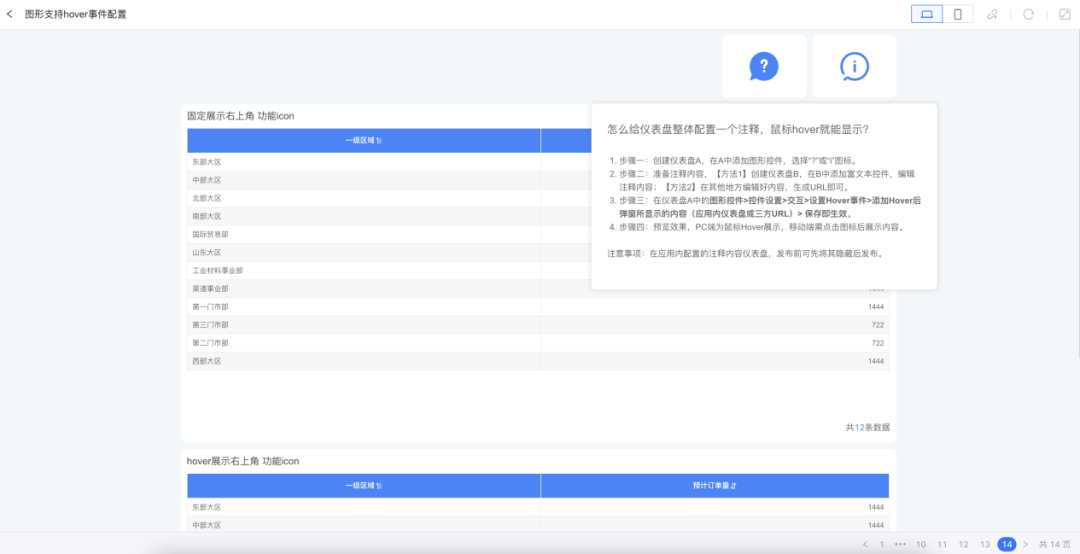Click 1444 in hover展示 table 中部大区 row
1080x554 pixels.
click(875, 525)
